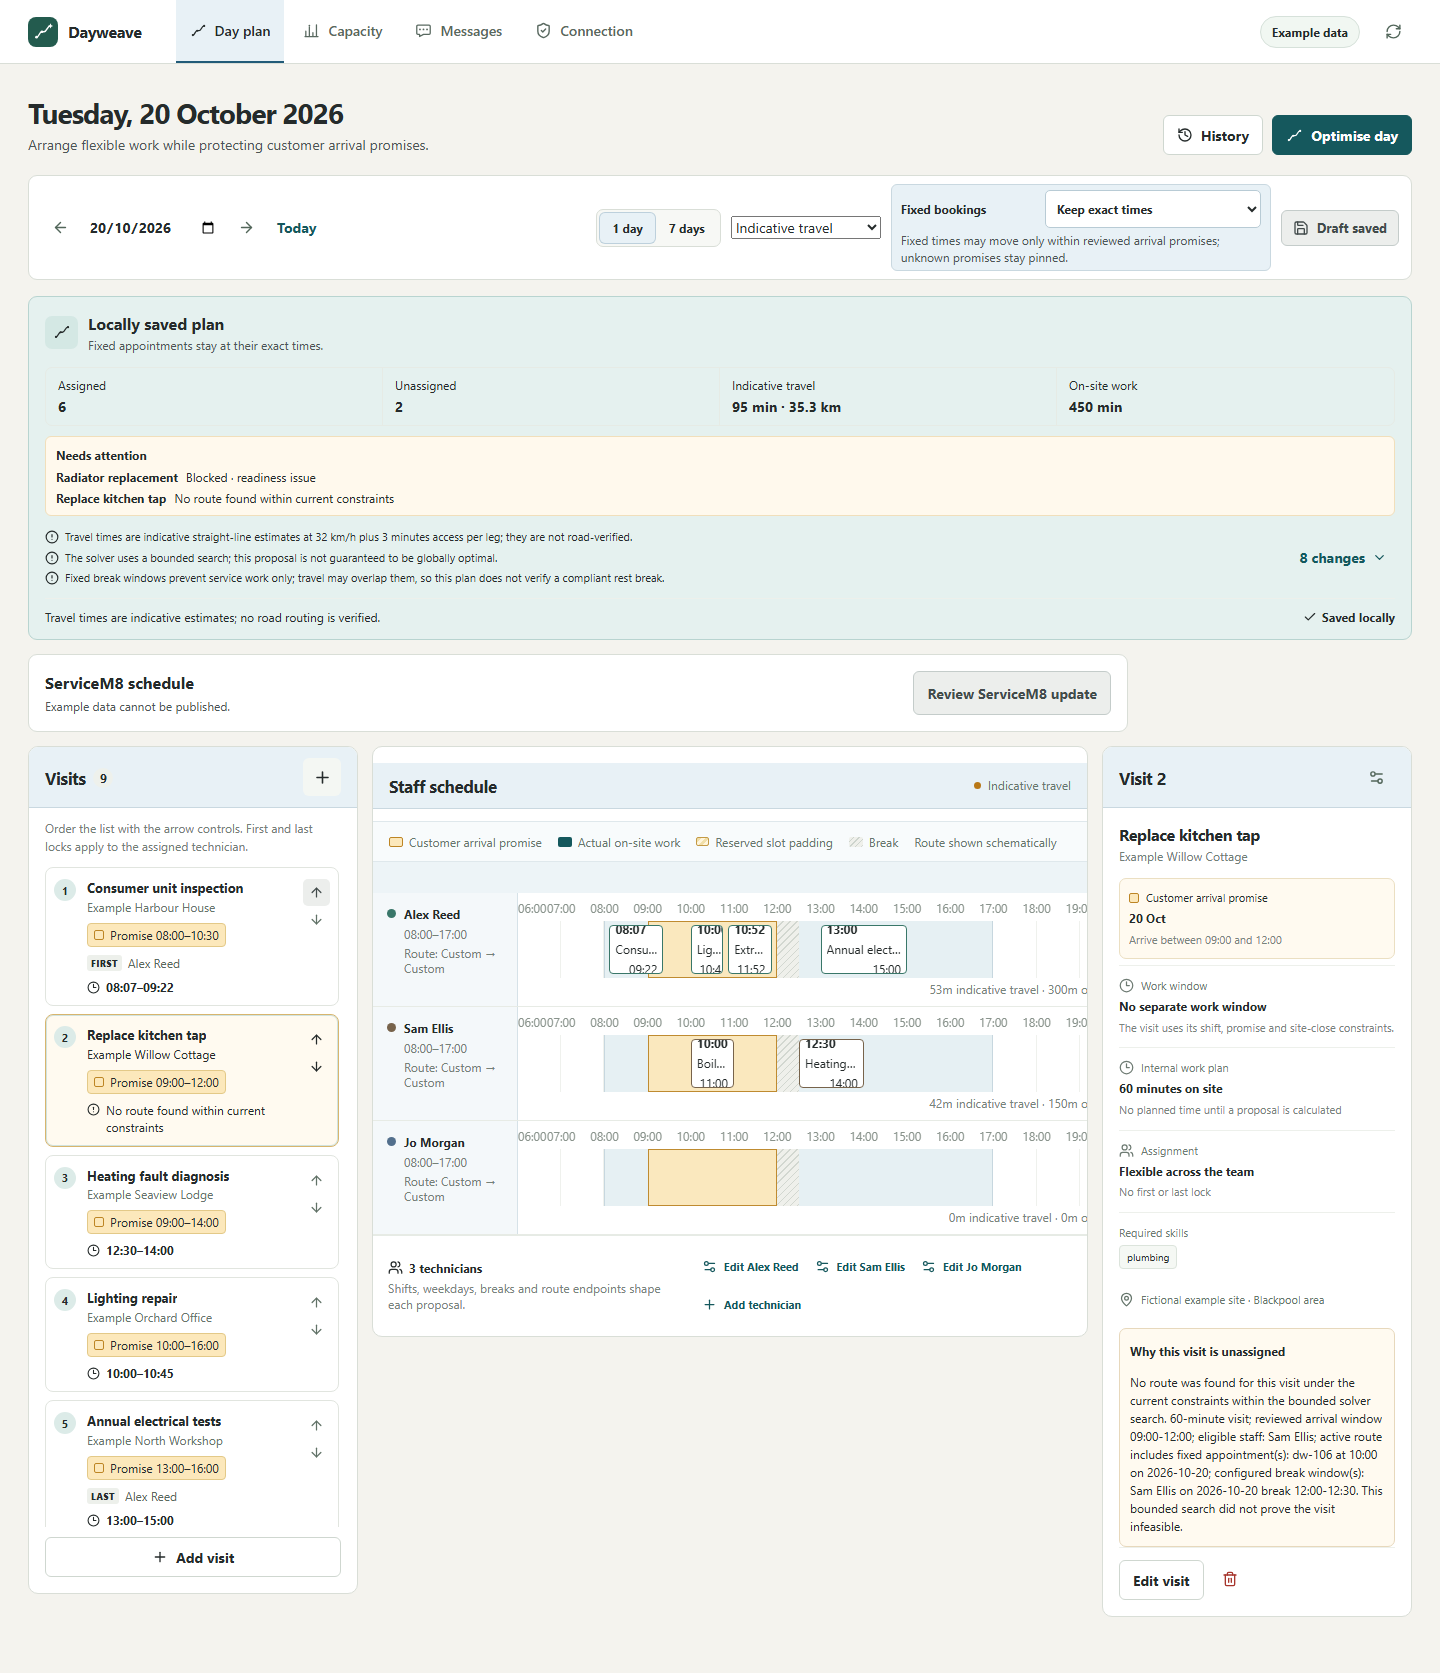Open Edit Jo Morgan
Screen dimensions: 1440x1673
[x=972, y=1267]
